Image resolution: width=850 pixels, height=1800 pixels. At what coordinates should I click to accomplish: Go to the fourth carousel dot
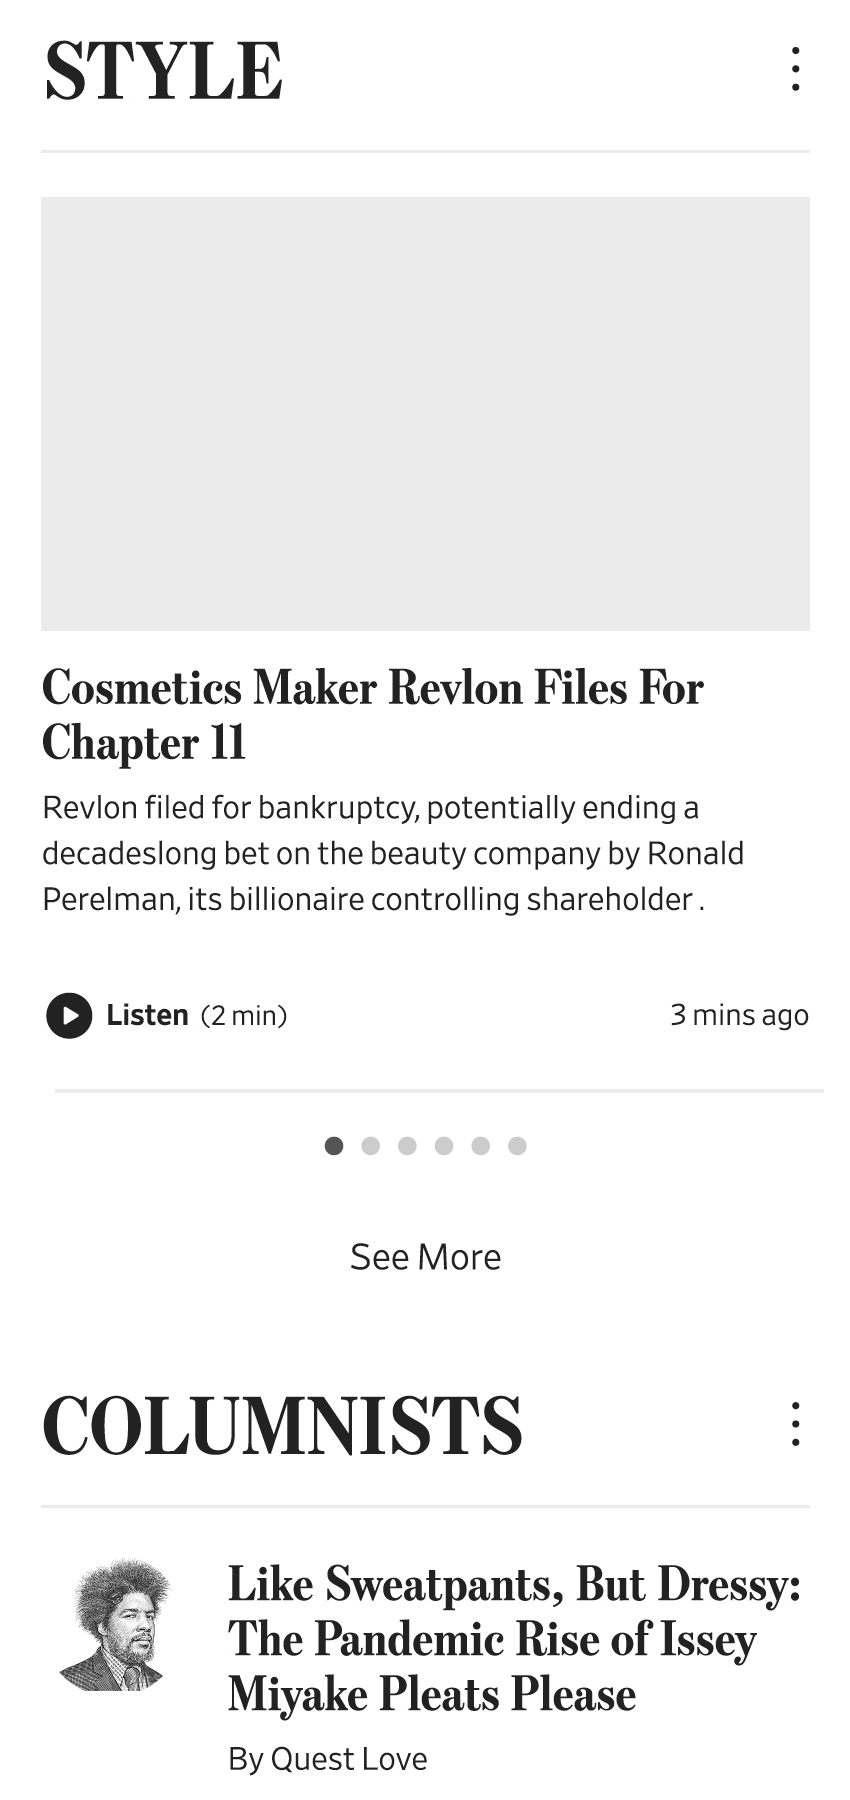coord(444,1146)
